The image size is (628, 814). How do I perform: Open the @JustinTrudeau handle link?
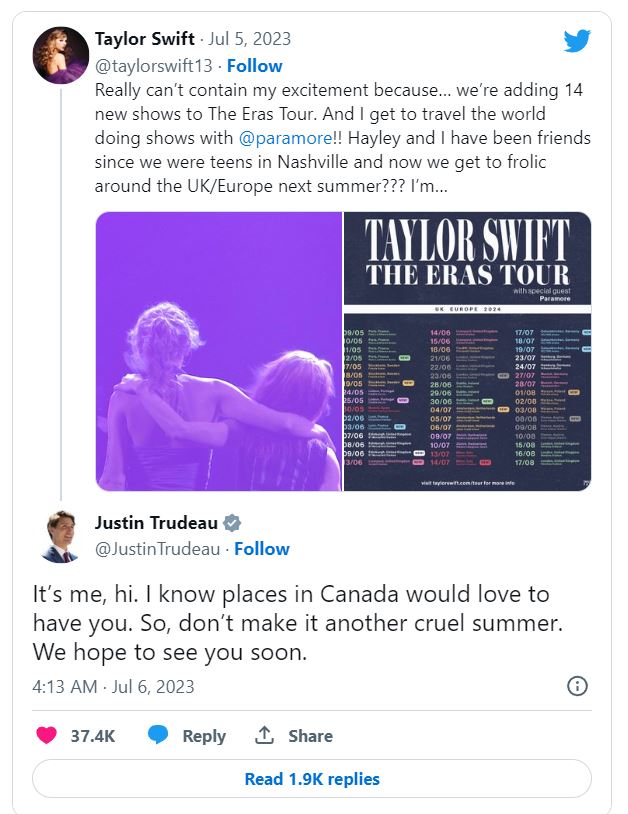[x=157, y=549]
